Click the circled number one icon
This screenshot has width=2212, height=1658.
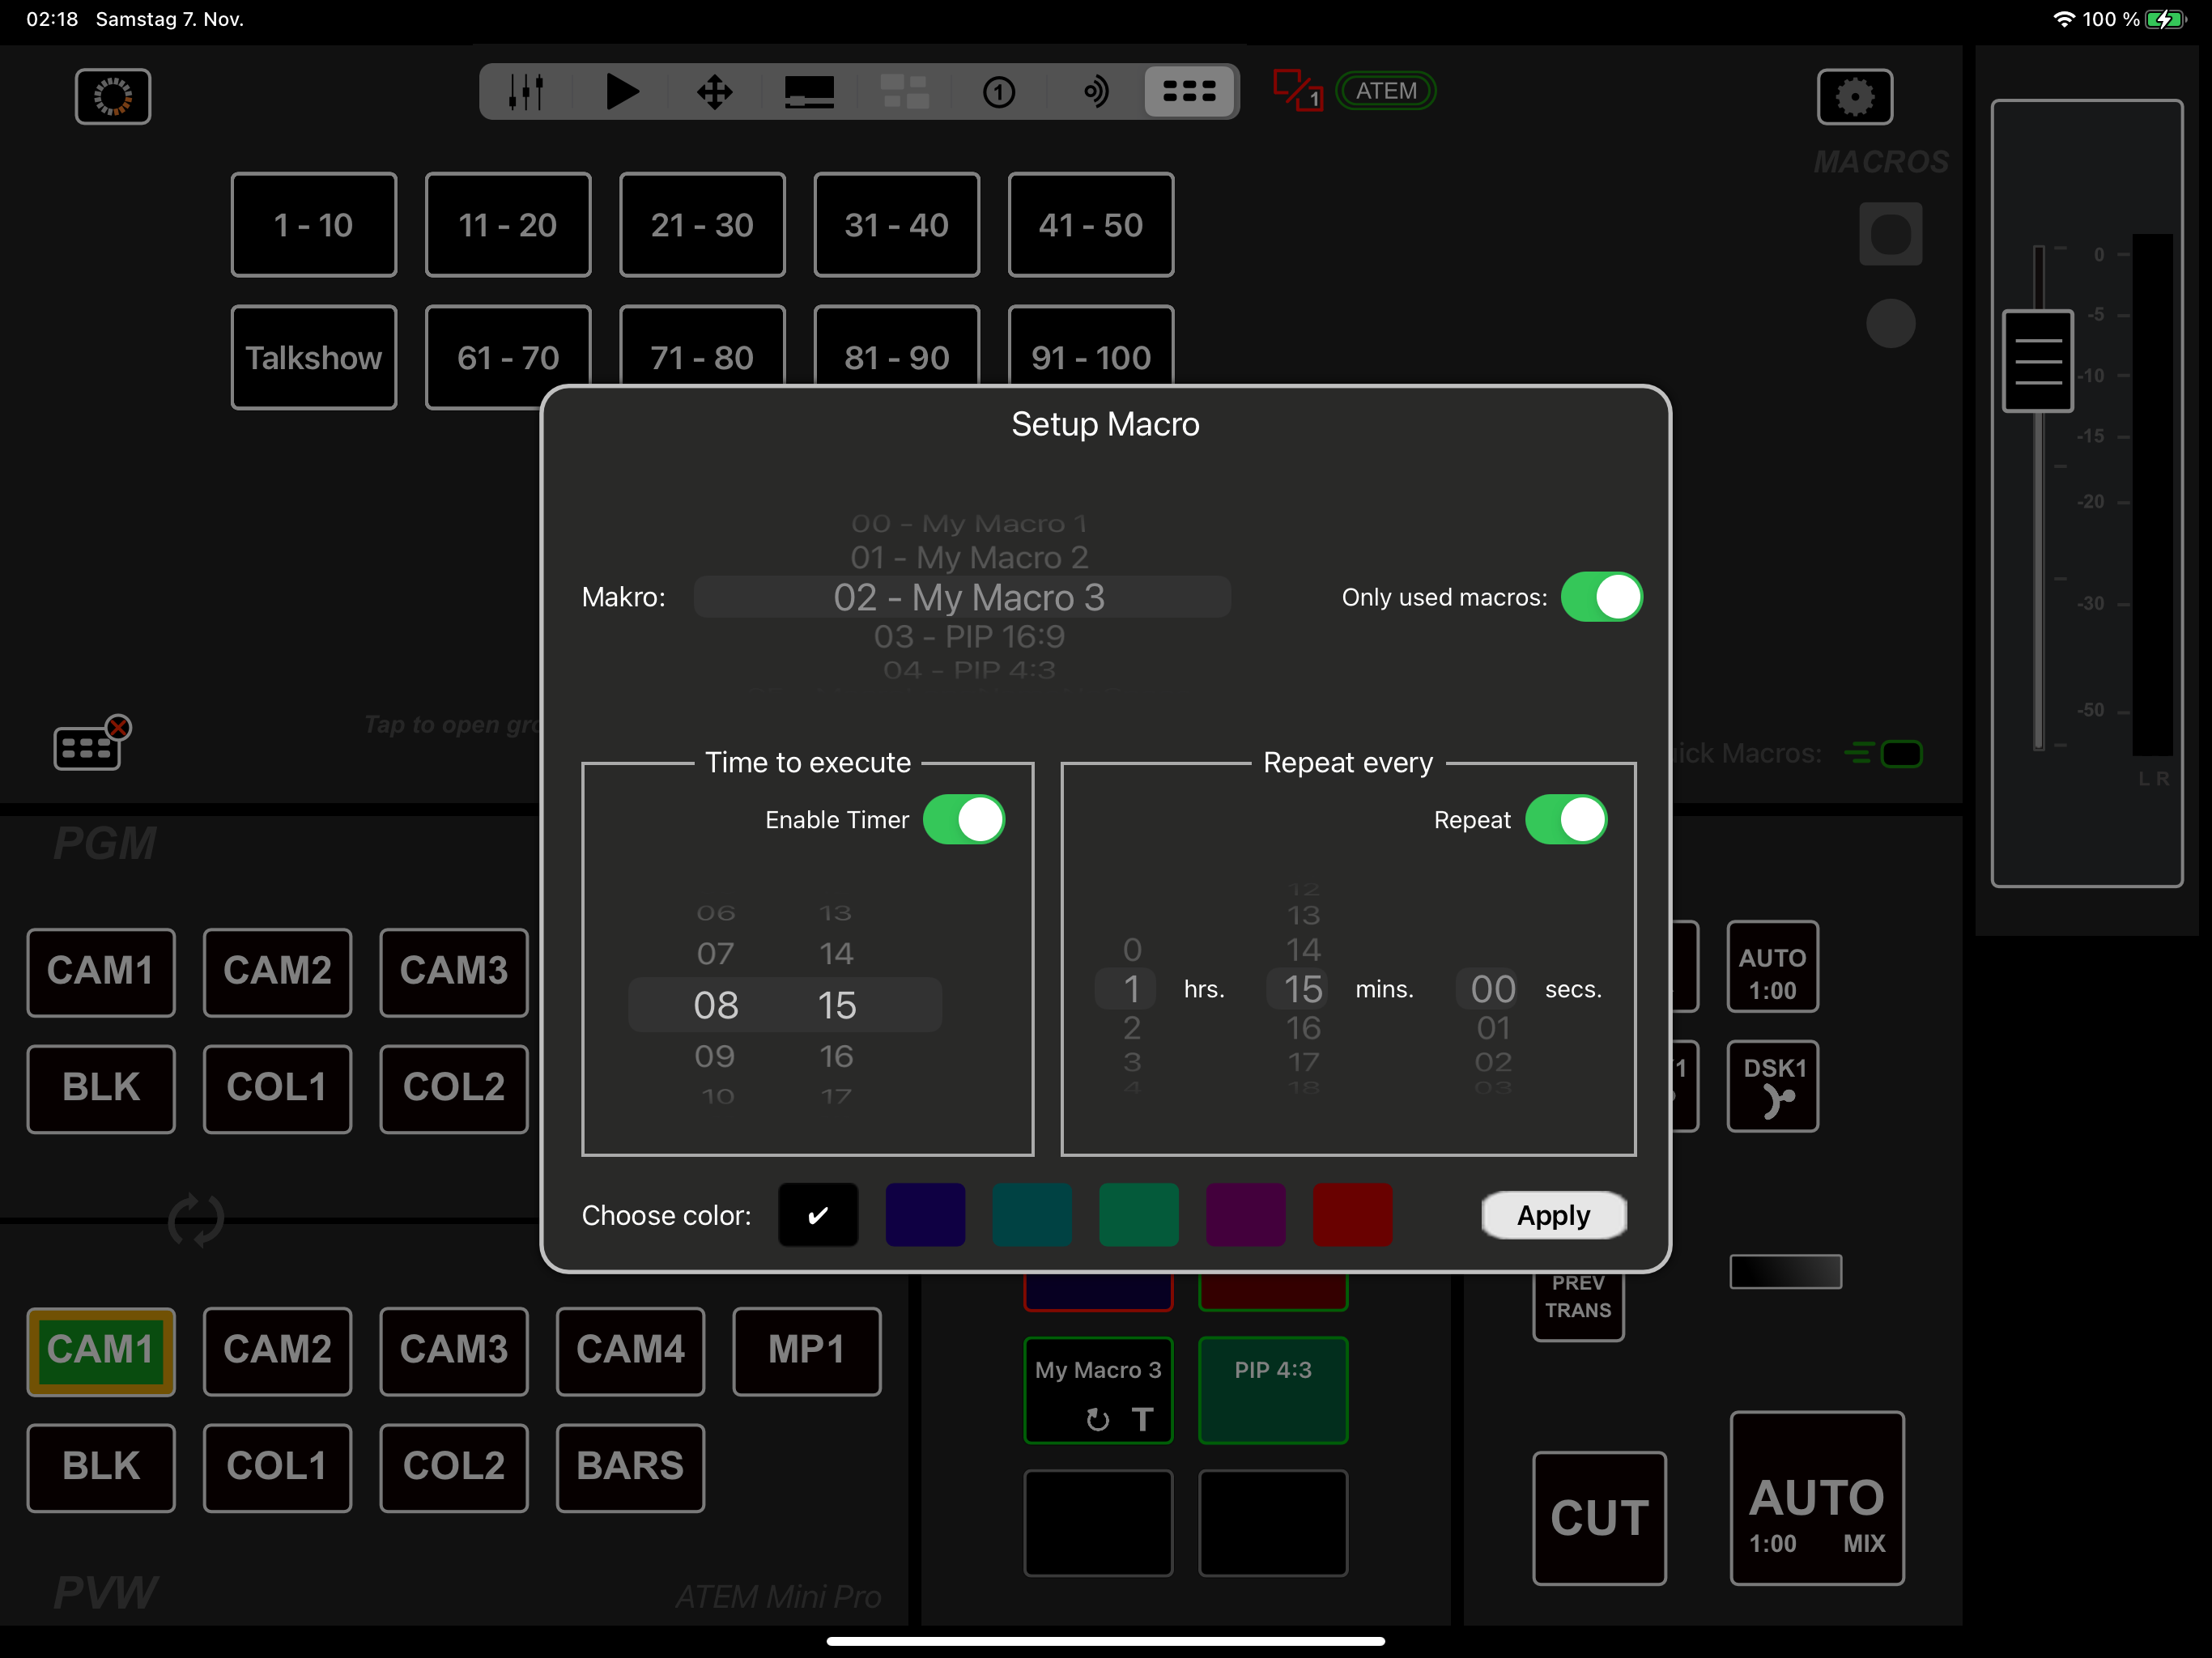(x=998, y=92)
